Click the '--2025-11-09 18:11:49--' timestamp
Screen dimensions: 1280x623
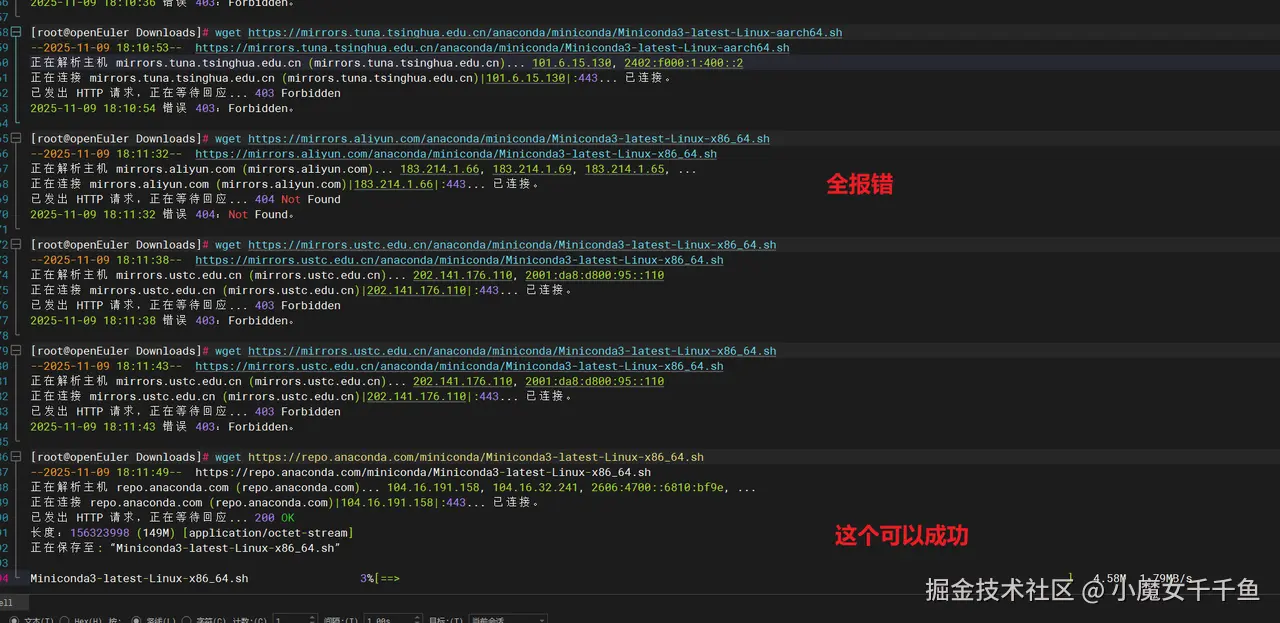click(x=106, y=472)
